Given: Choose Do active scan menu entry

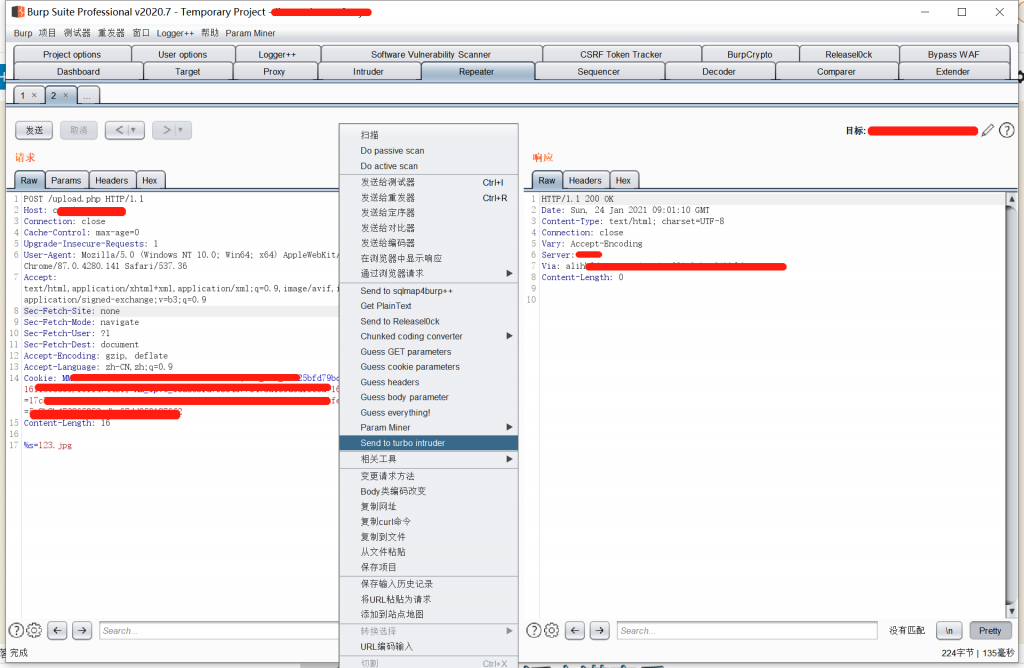Looking at the screenshot, I should (x=429, y=166).
